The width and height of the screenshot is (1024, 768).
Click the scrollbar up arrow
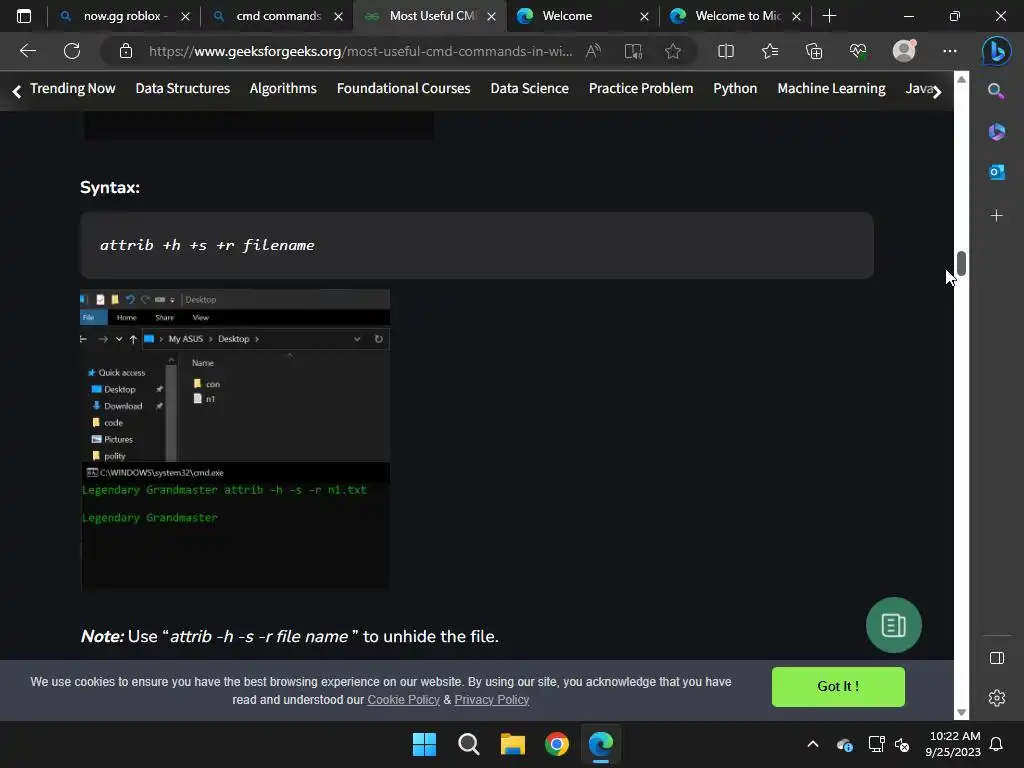coord(961,79)
